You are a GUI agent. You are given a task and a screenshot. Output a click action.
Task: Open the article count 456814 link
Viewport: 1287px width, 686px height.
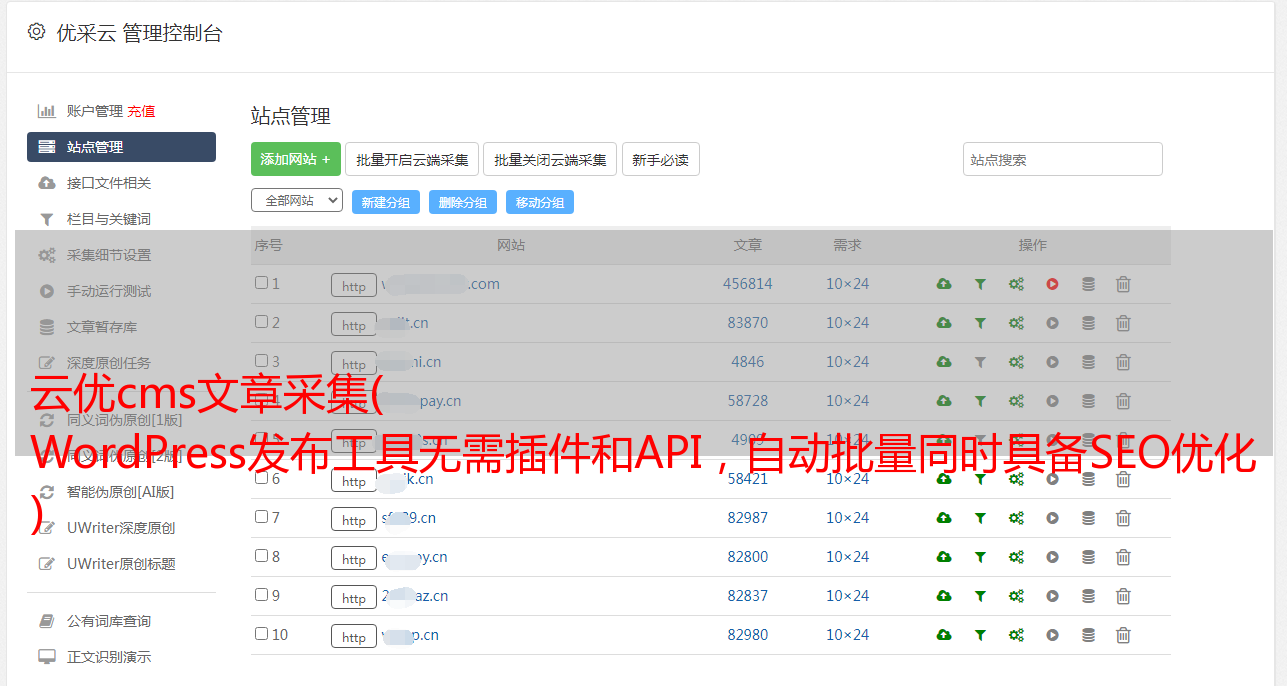748,284
